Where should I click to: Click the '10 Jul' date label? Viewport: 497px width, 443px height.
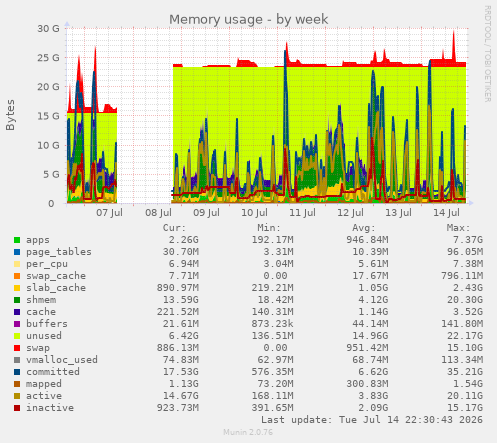coord(254,213)
